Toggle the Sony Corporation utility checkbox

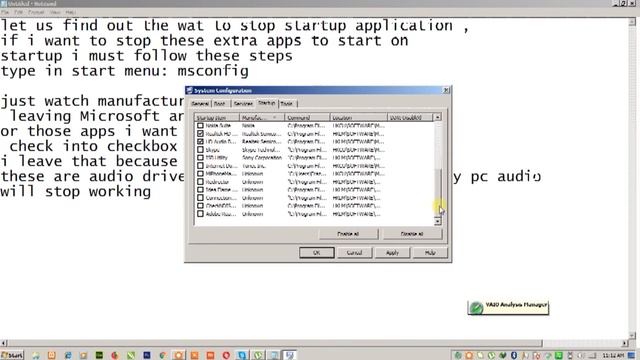coord(200,158)
